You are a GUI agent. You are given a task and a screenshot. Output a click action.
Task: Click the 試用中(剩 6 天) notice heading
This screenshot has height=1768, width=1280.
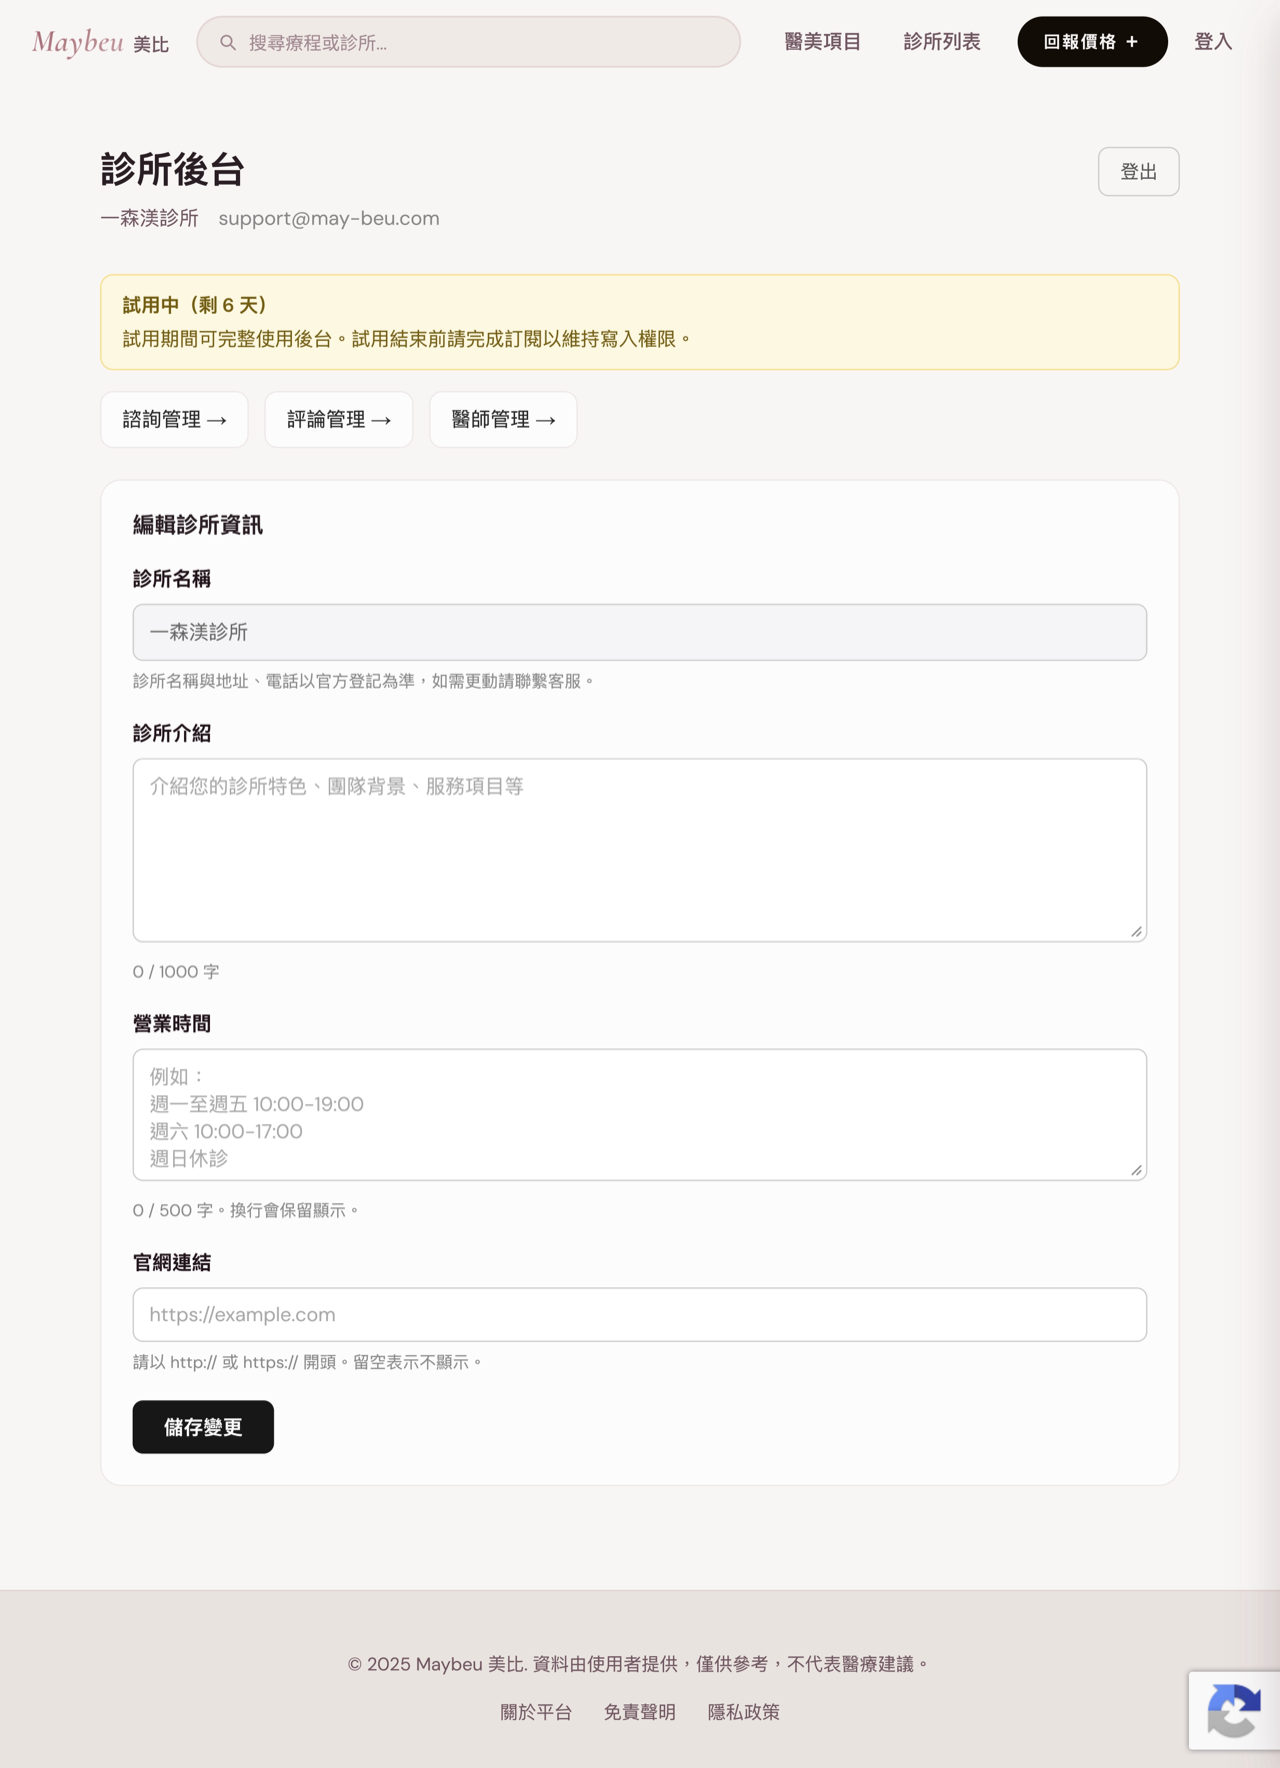pyautogui.click(x=195, y=305)
